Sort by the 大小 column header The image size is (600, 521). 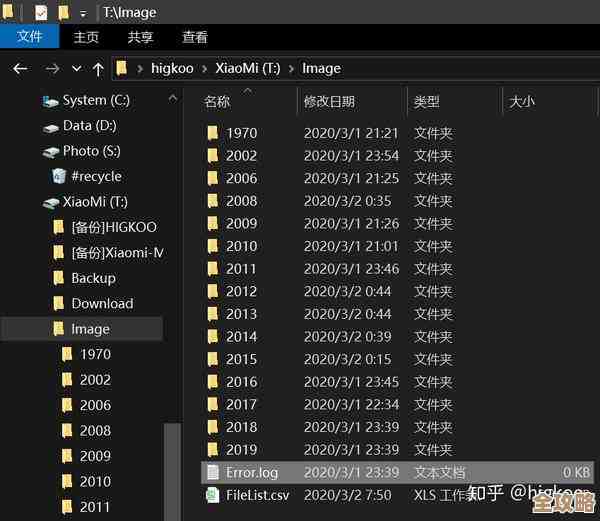click(x=522, y=102)
